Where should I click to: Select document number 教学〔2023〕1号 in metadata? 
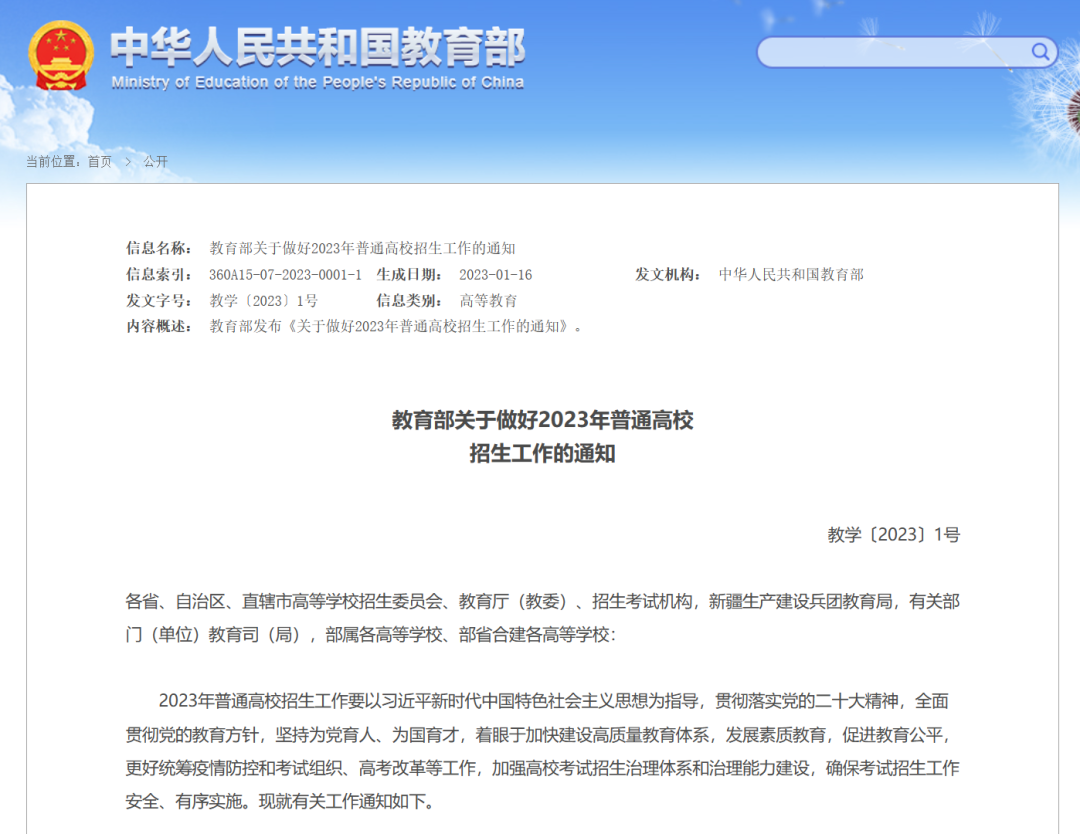pos(264,301)
